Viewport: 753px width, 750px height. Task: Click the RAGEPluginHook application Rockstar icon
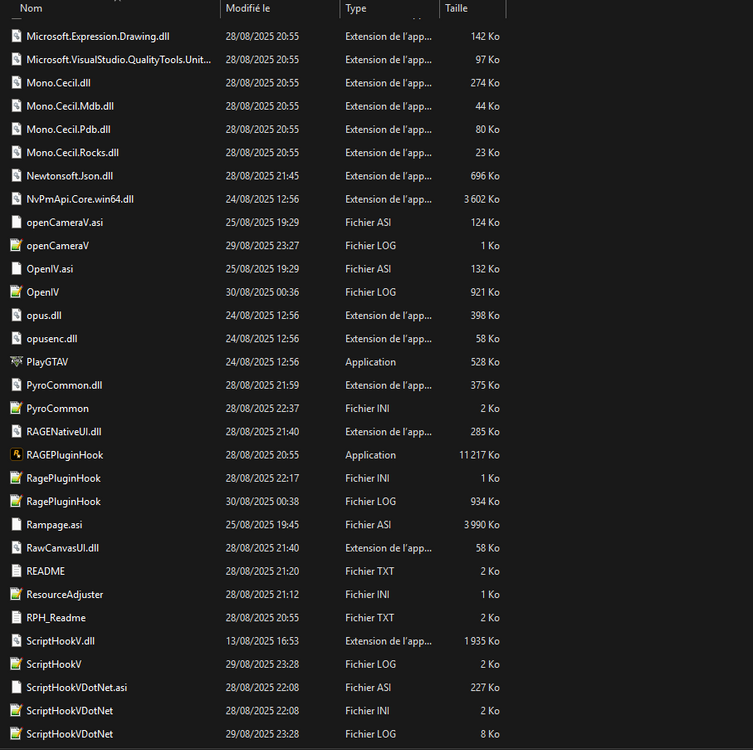[16, 455]
